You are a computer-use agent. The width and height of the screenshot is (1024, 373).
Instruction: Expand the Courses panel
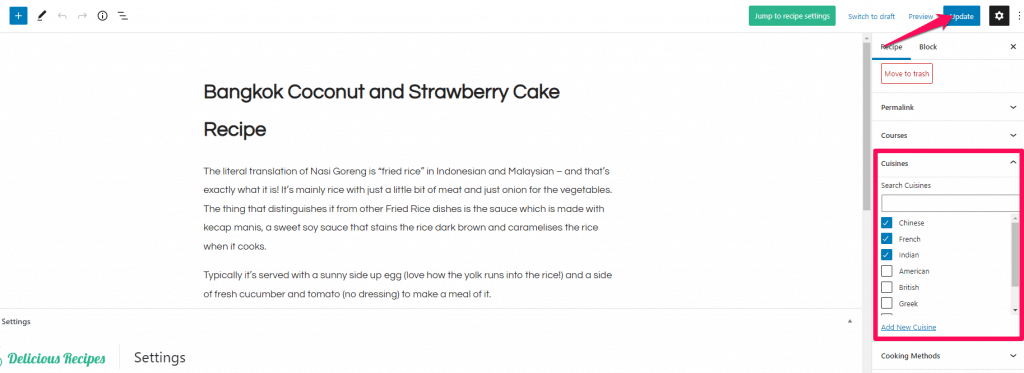948,135
